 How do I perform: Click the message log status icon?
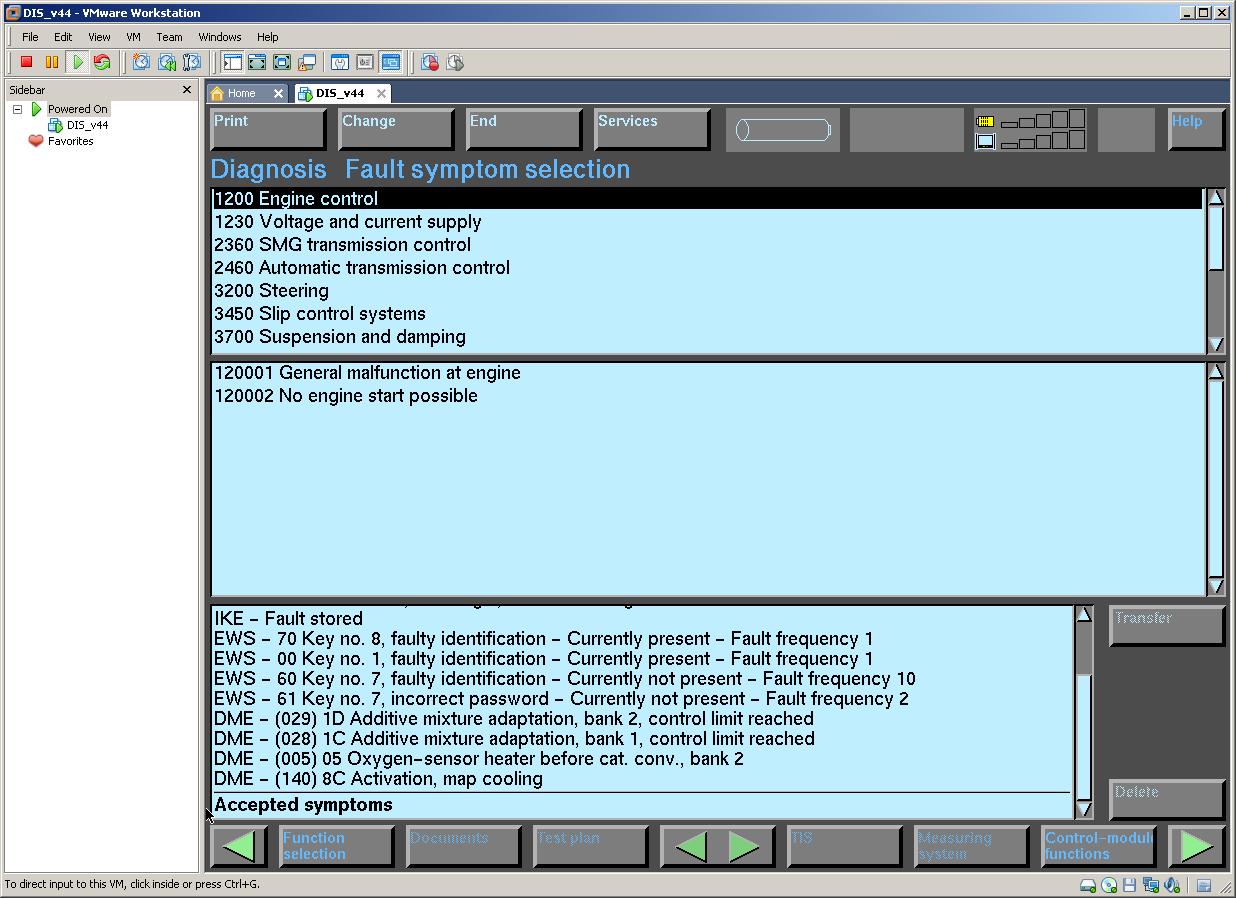coord(1204,885)
